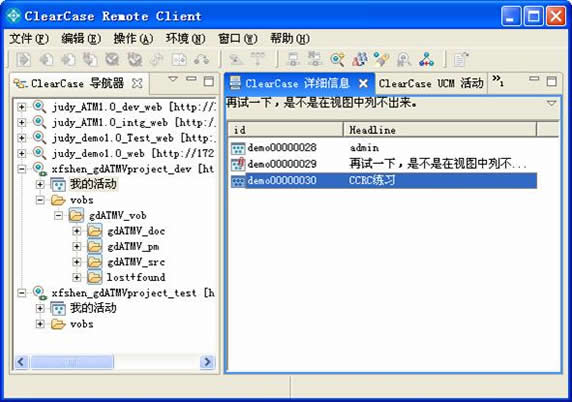Click the grayed document icon after last separator
The width and height of the screenshot is (572, 402).
(x=461, y=59)
